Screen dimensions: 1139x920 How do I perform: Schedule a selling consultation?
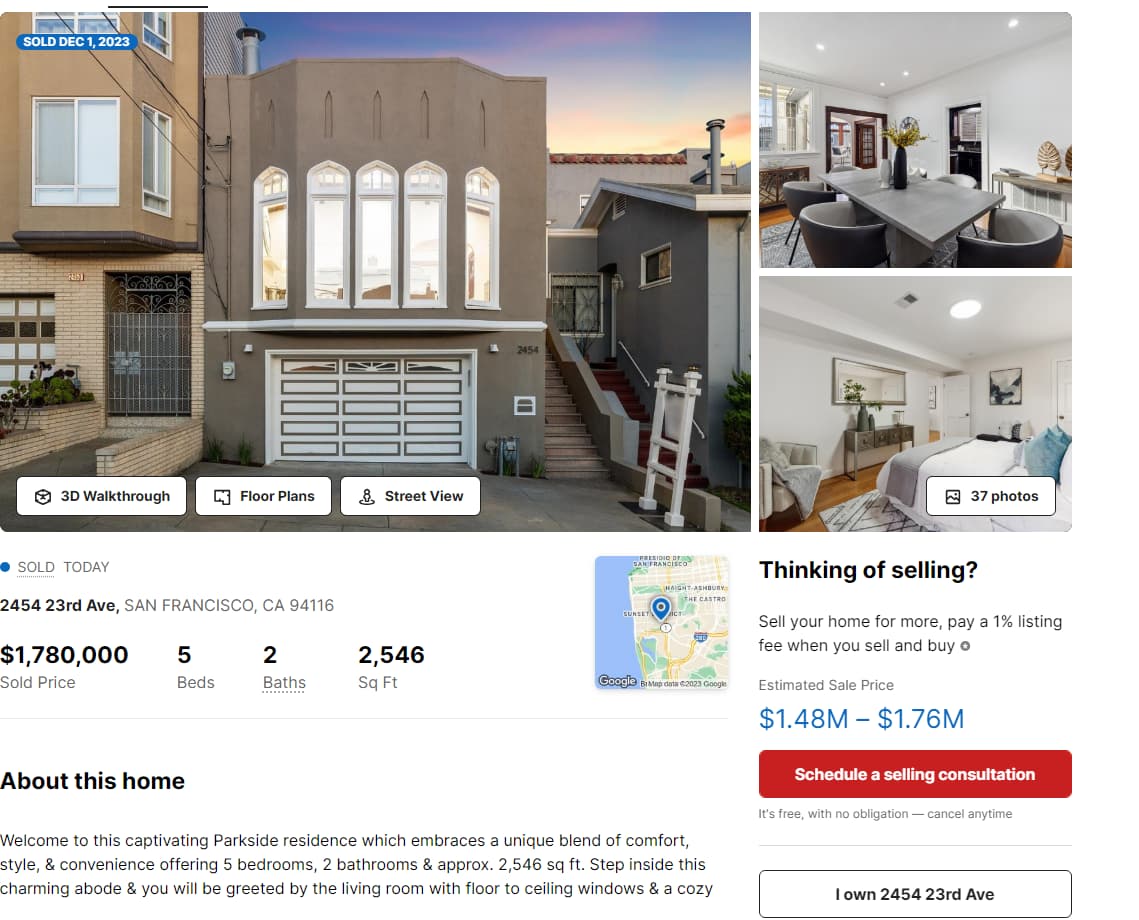pyautogui.click(x=915, y=774)
